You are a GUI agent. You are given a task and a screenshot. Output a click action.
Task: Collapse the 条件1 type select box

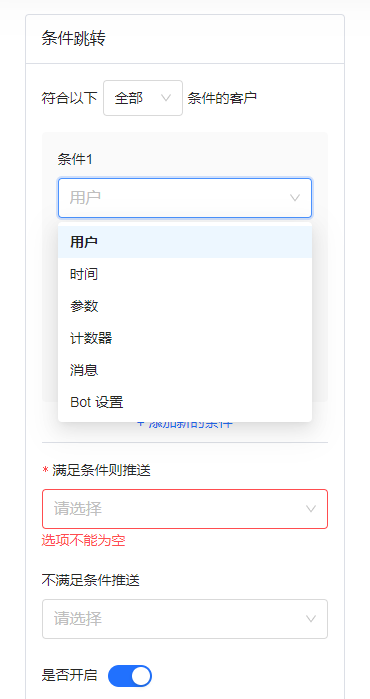point(185,198)
